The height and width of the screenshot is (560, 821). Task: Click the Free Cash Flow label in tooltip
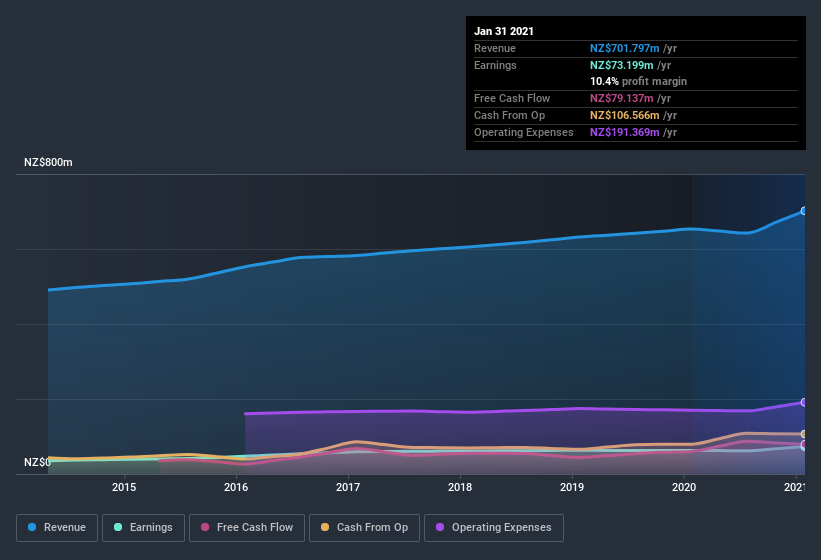[x=512, y=98]
